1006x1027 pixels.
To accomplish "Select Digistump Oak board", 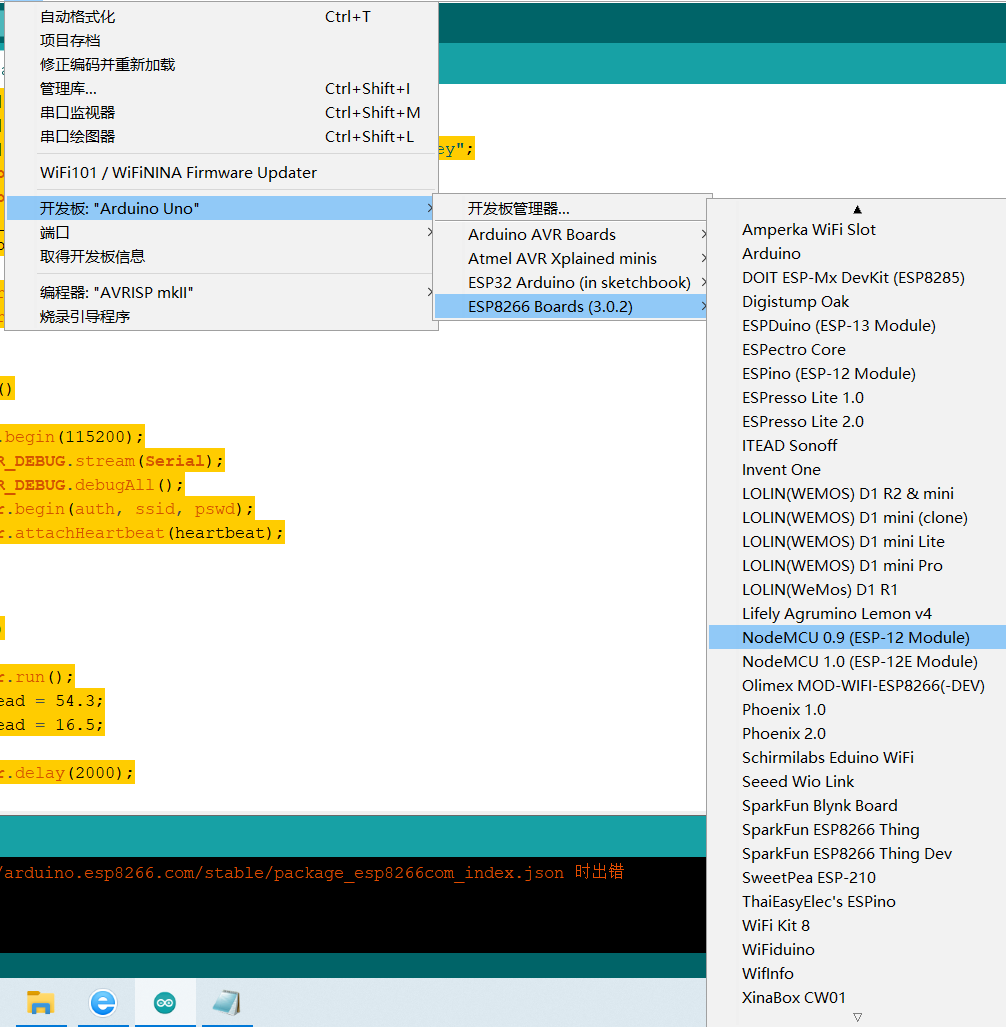I will pyautogui.click(x=857, y=302).
